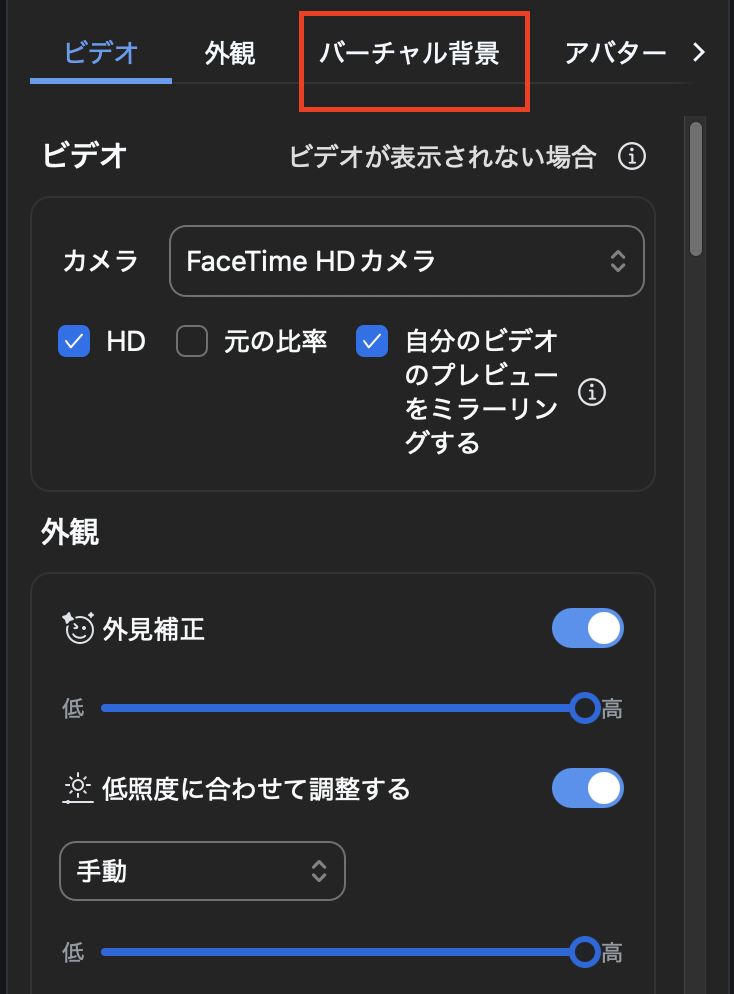Select the ビデオ tab

pos(100,53)
